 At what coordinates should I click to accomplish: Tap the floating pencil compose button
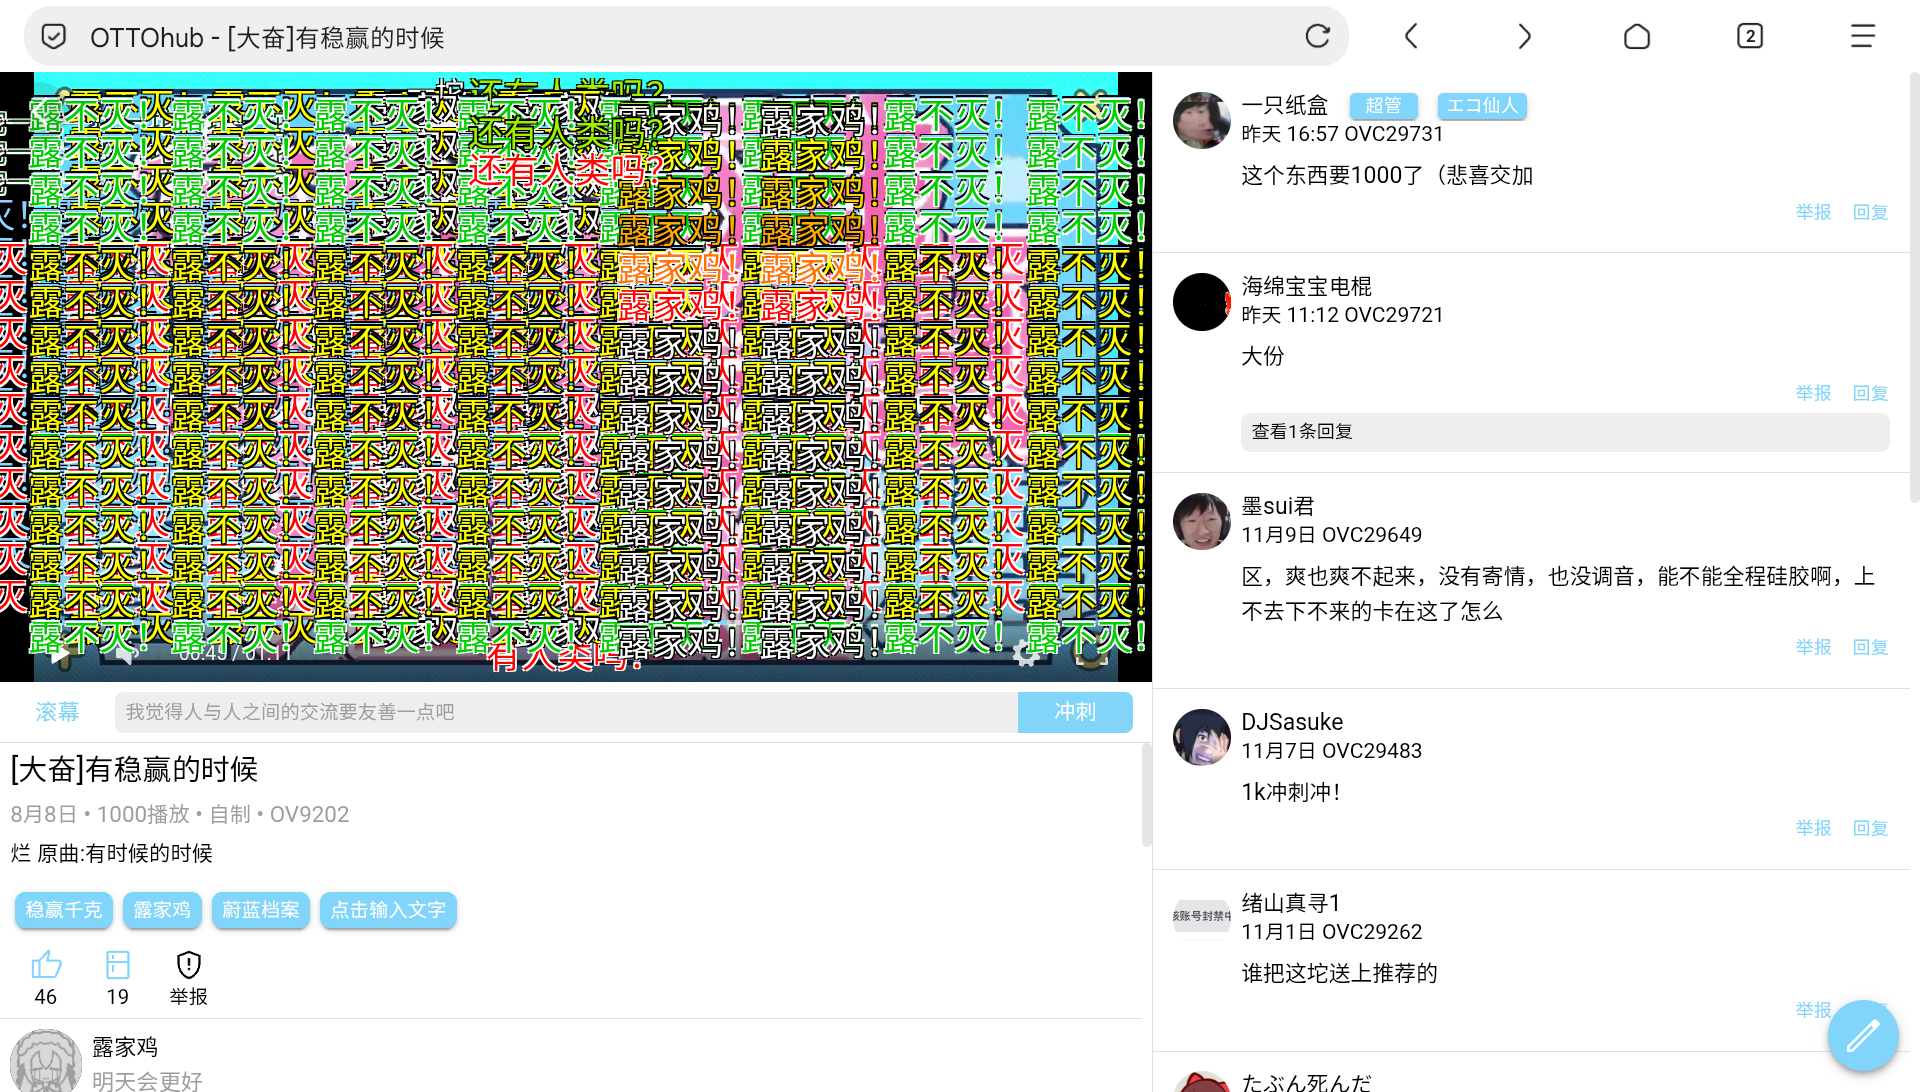(x=1862, y=1036)
